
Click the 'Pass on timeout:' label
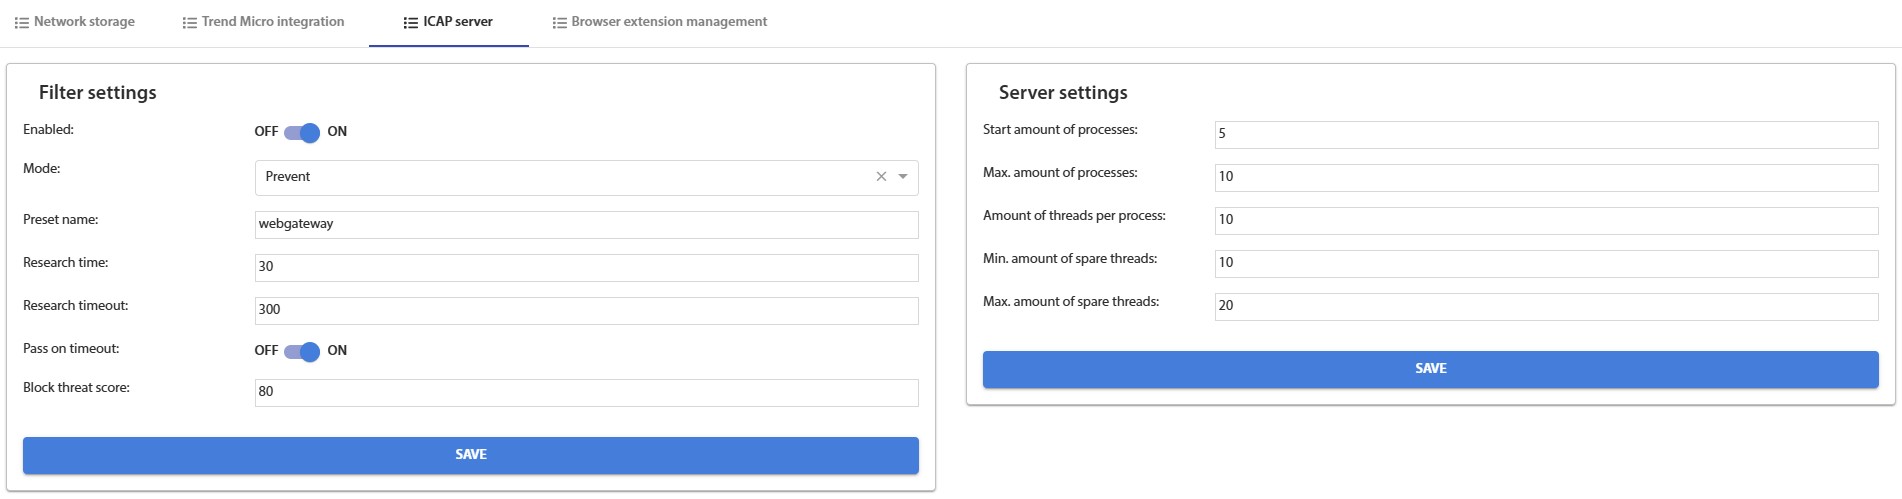pos(71,349)
